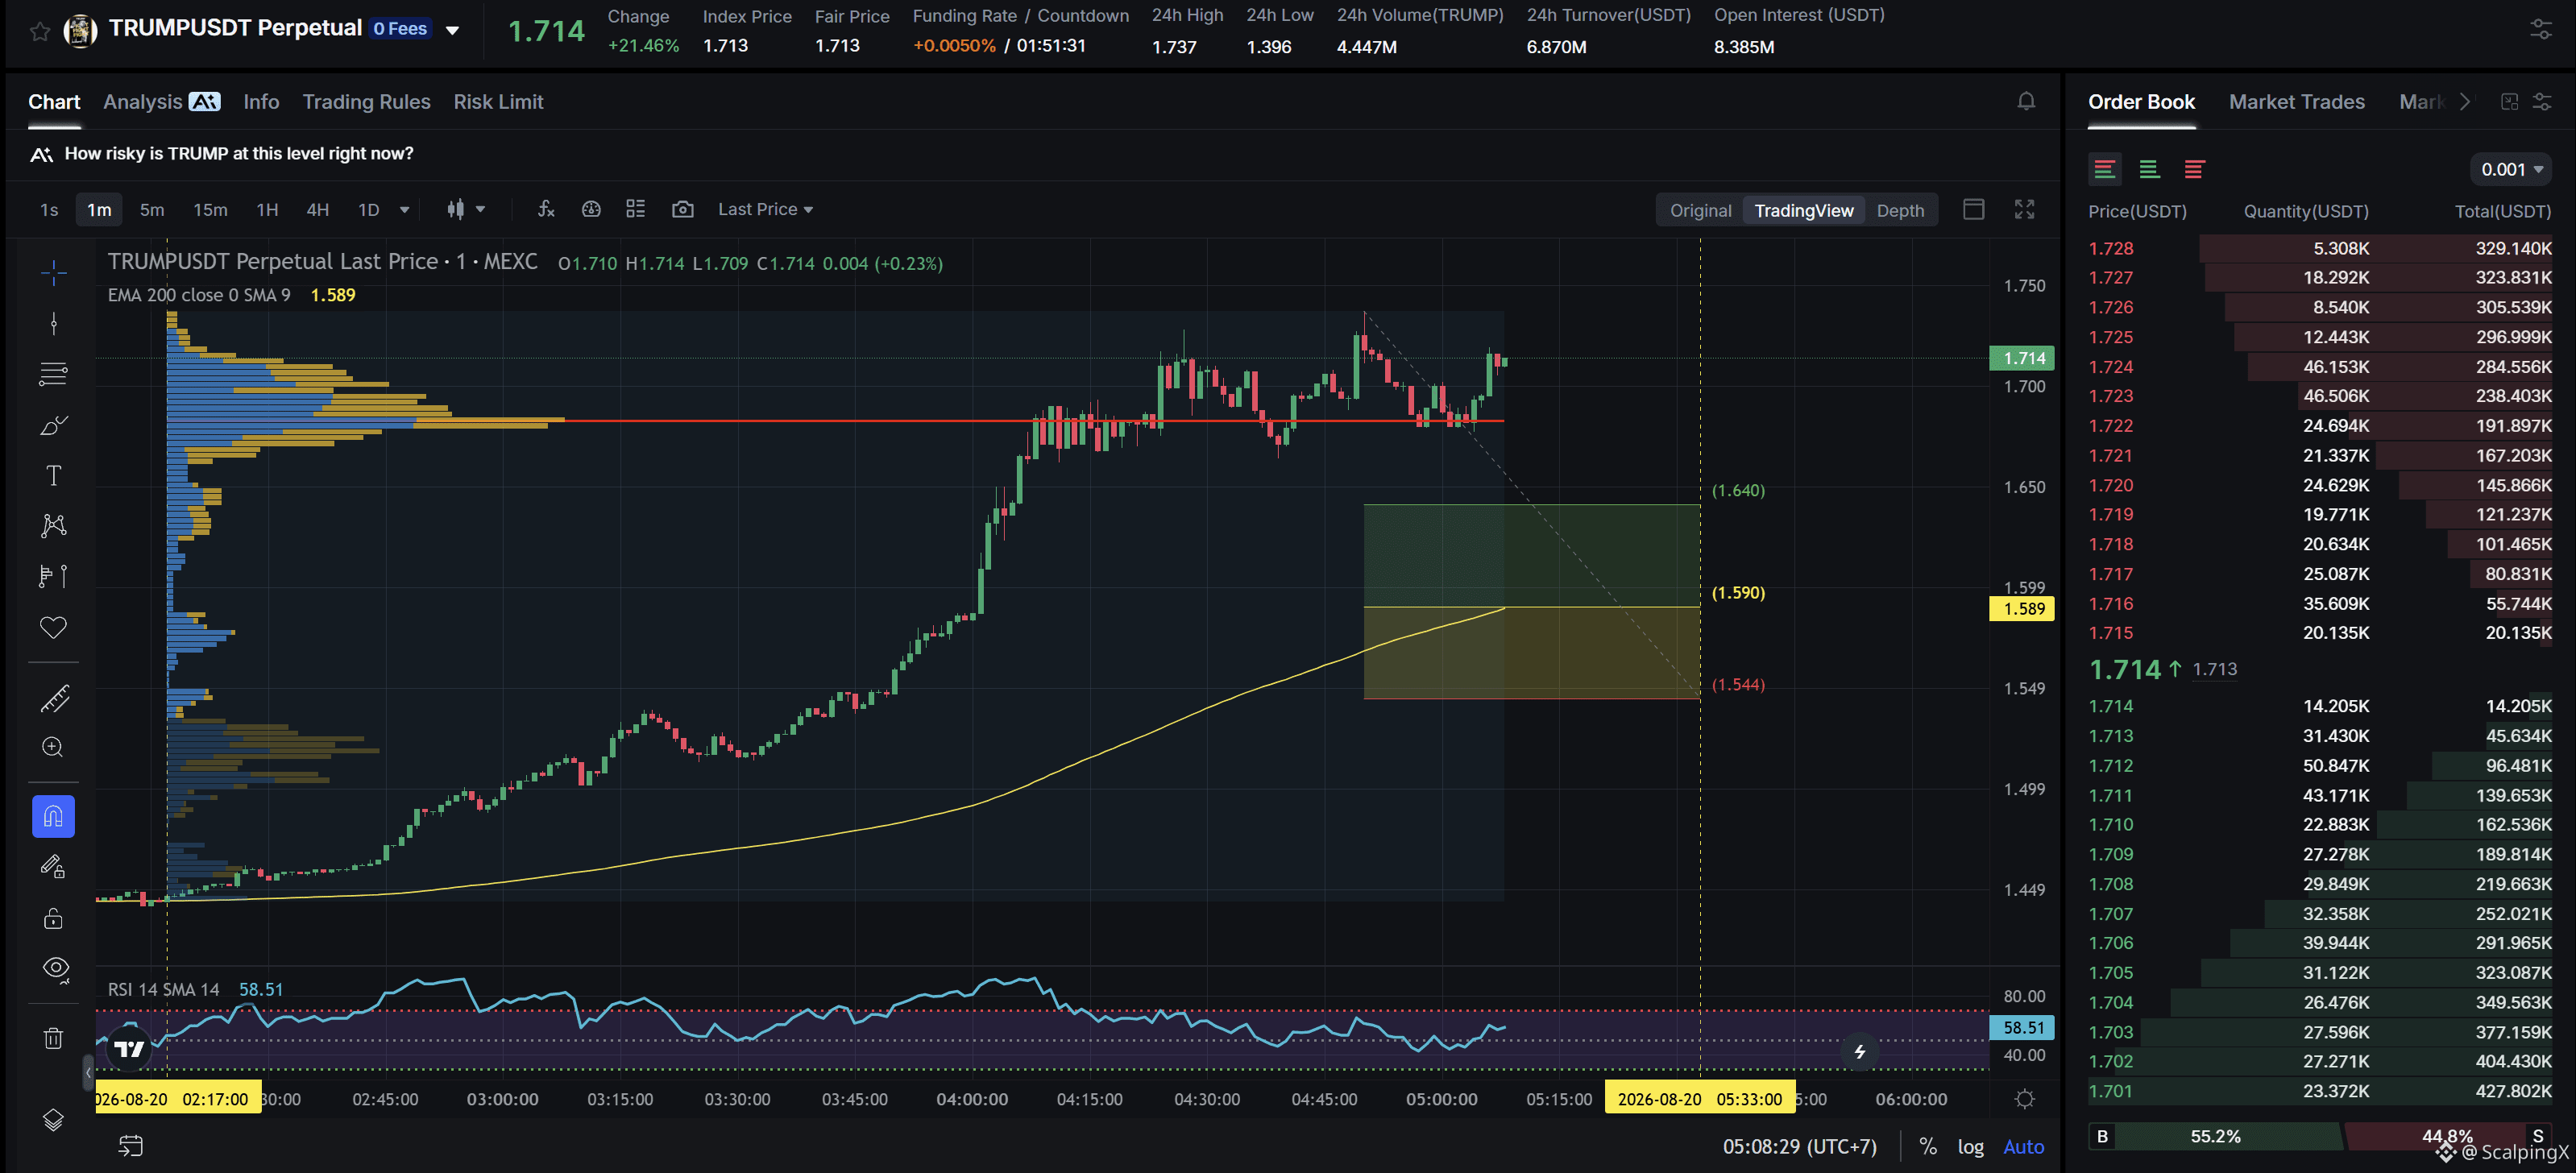
Task: Open the Info tab
Action: 261,102
